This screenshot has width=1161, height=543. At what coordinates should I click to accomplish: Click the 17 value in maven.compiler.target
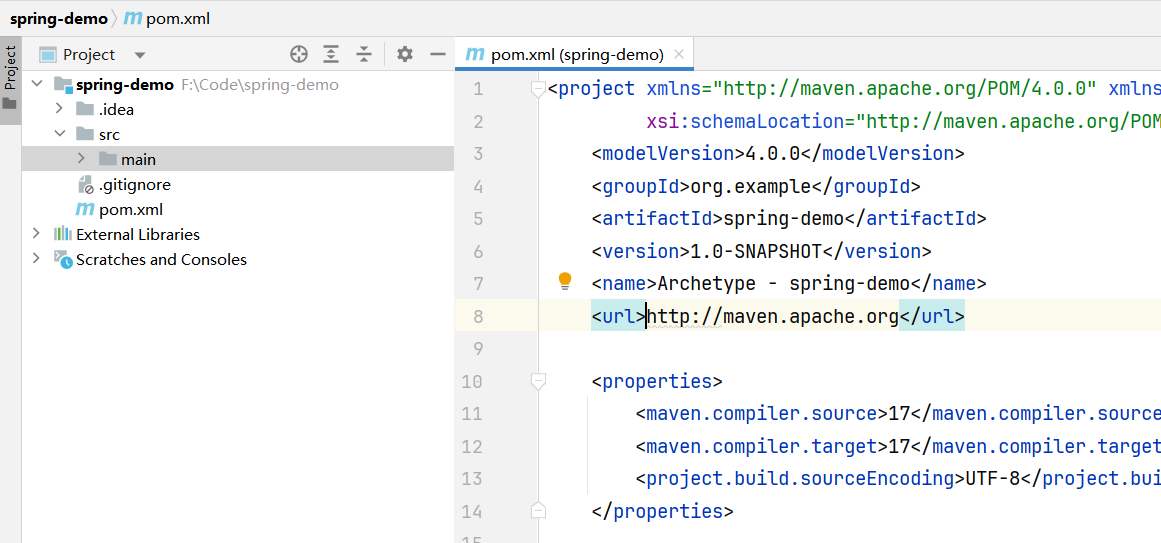pos(899,447)
